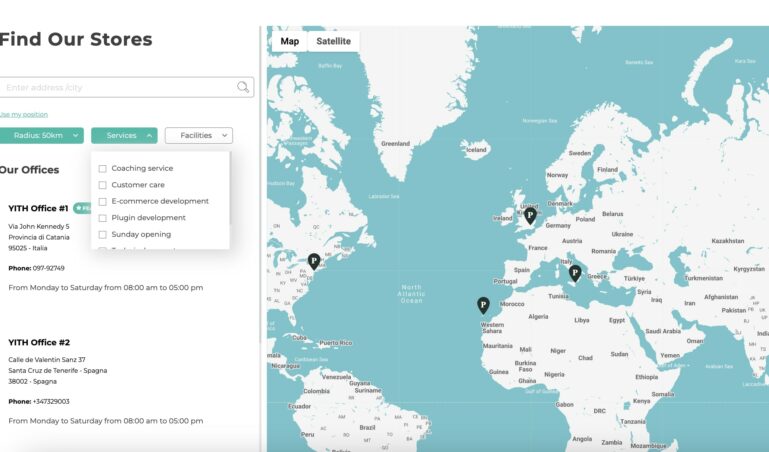The height and width of the screenshot is (452, 769).
Task: Click the Provincia di Catania line
Action: pos(39,237)
